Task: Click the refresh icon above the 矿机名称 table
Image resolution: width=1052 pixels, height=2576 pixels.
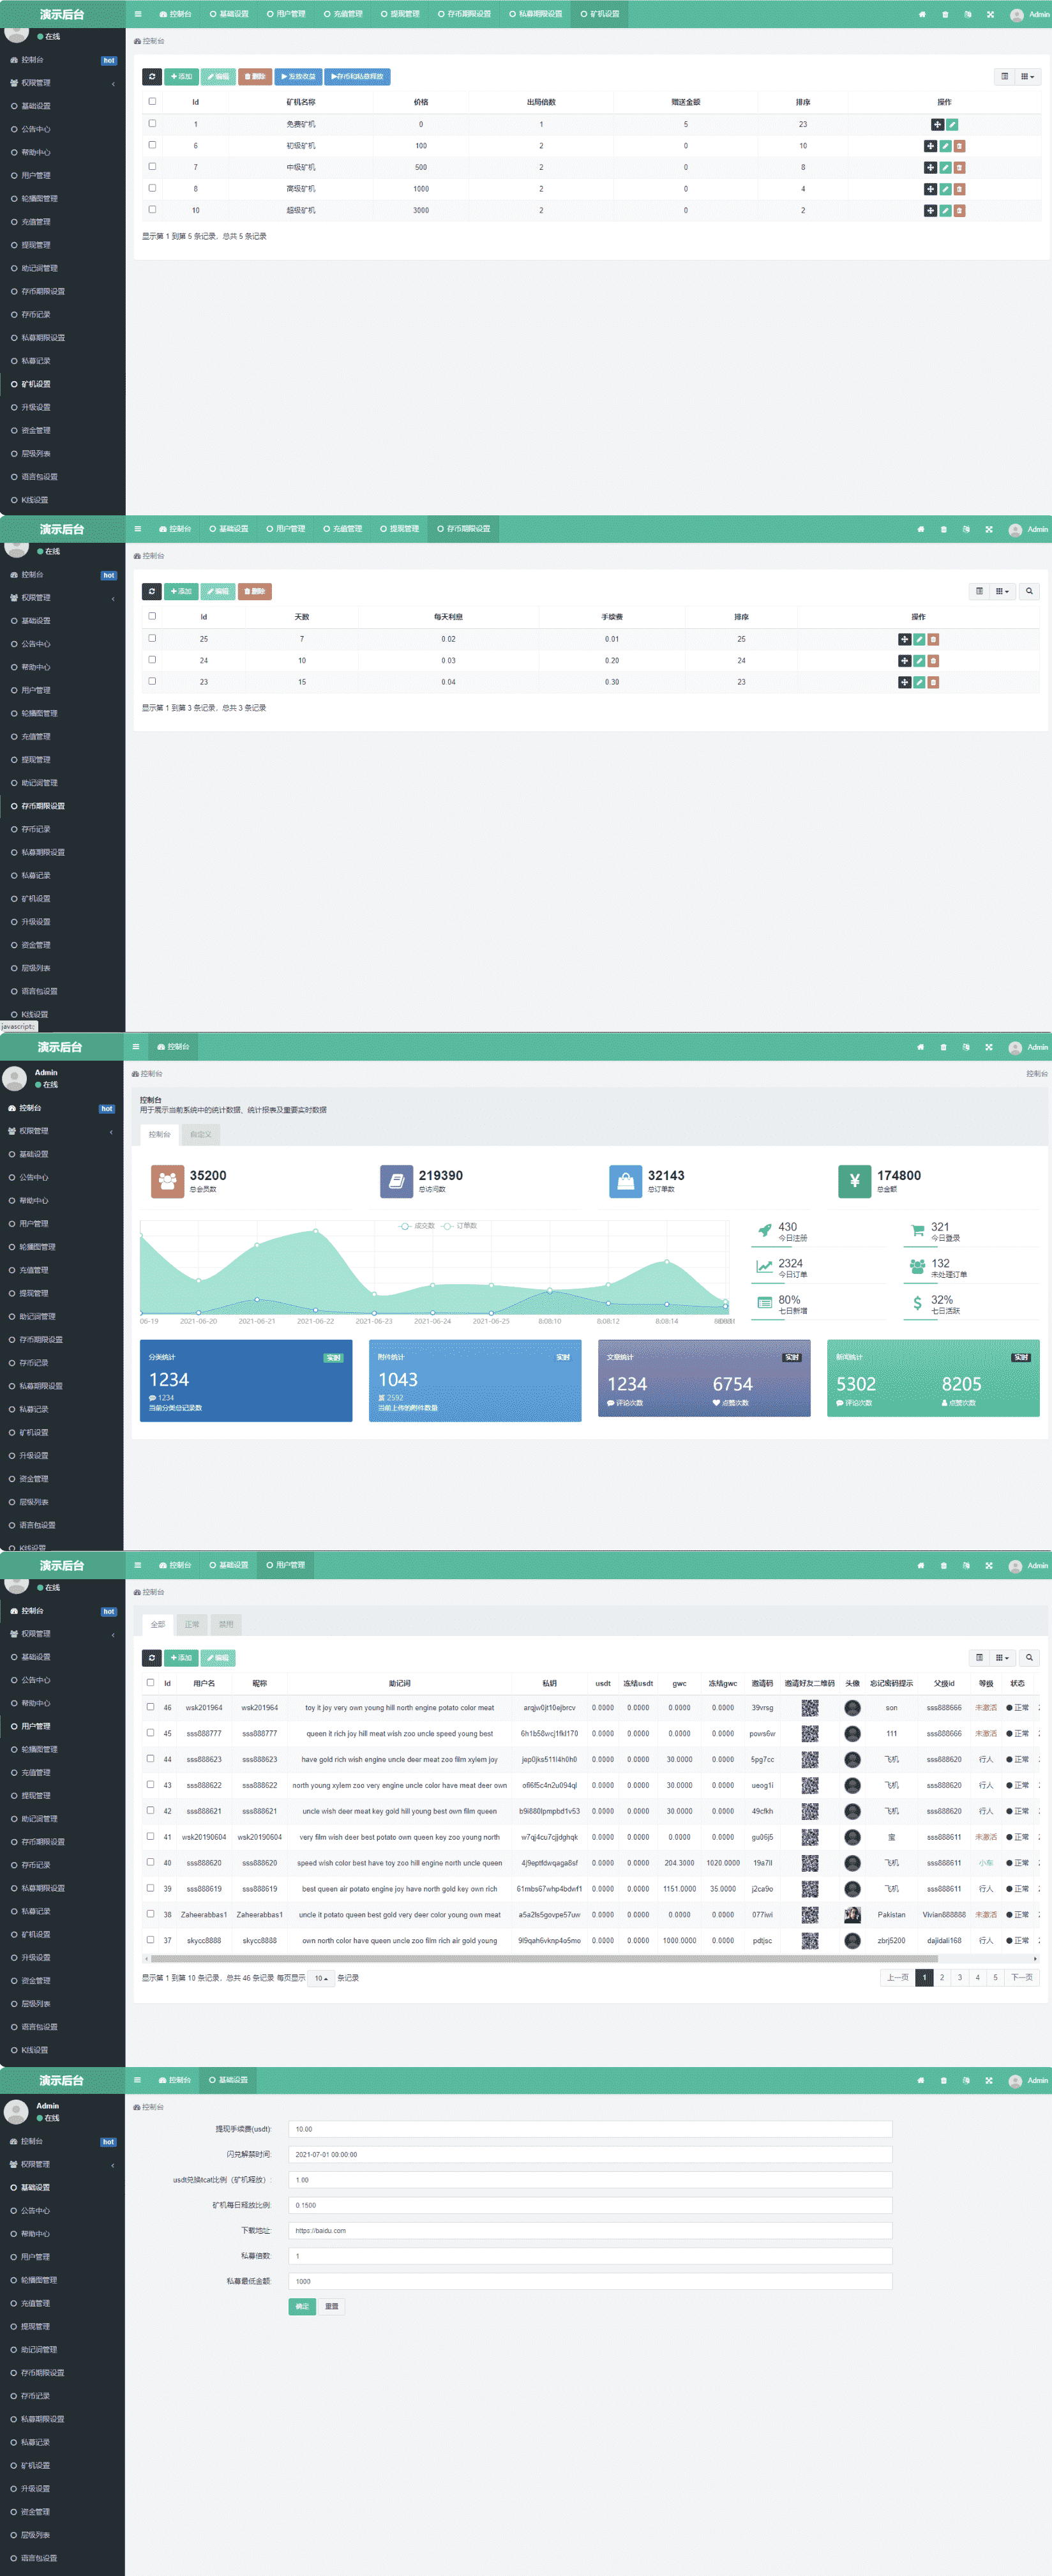Action: tap(152, 76)
